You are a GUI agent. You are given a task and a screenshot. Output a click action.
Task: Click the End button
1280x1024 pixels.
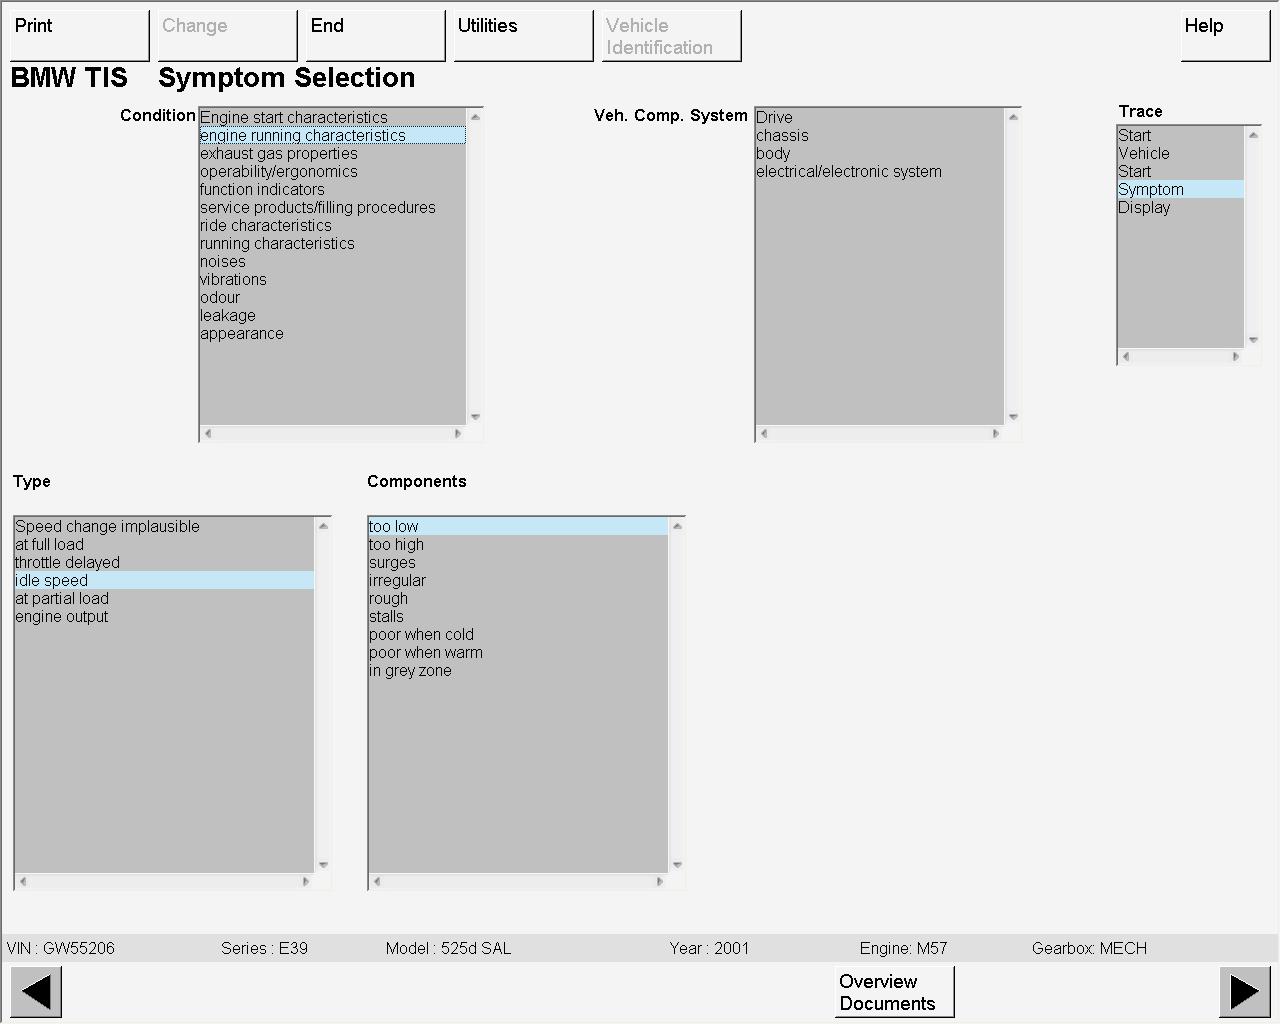[x=376, y=36]
